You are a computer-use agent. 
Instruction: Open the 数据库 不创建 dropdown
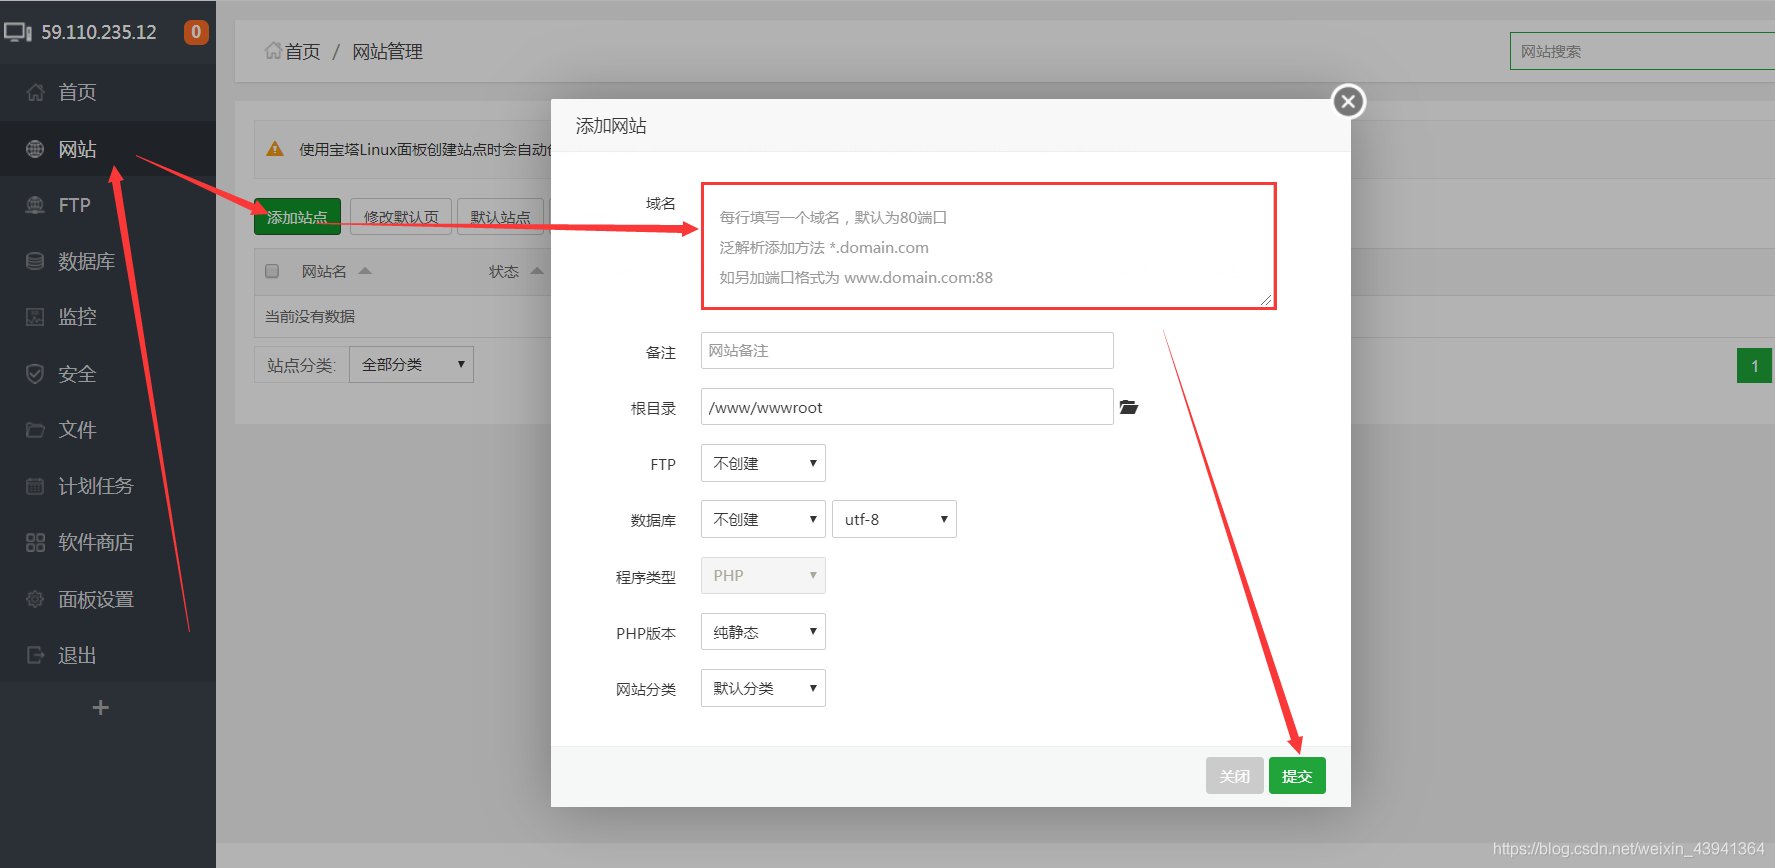tap(763, 519)
